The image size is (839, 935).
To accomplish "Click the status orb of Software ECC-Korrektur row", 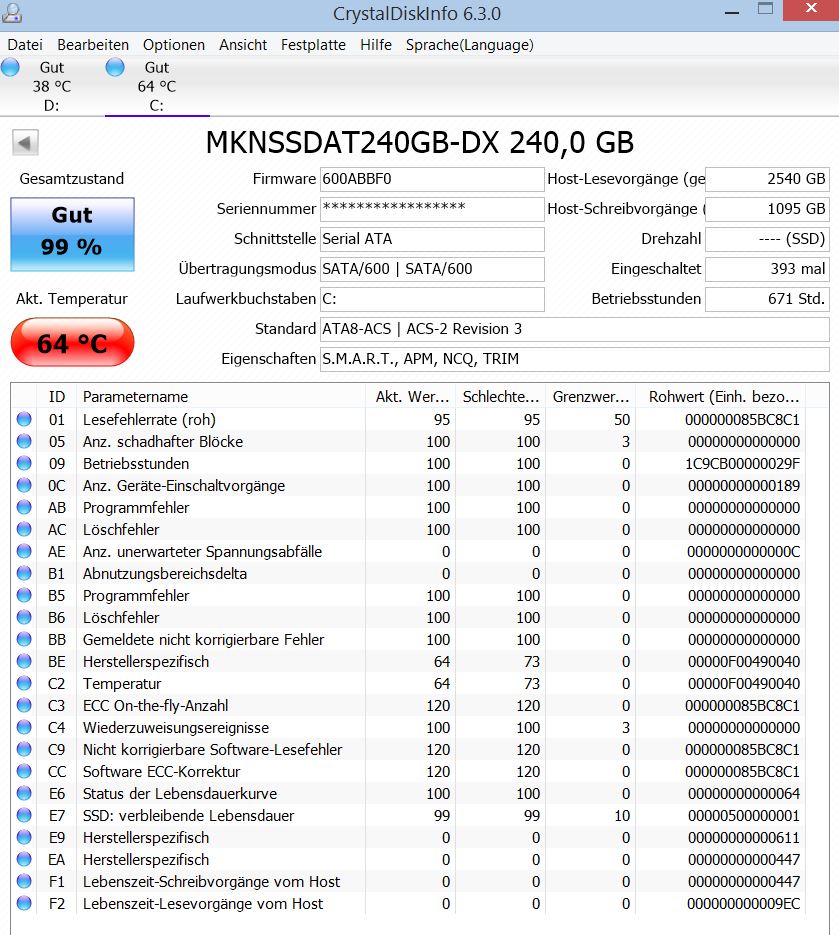I will [24, 772].
